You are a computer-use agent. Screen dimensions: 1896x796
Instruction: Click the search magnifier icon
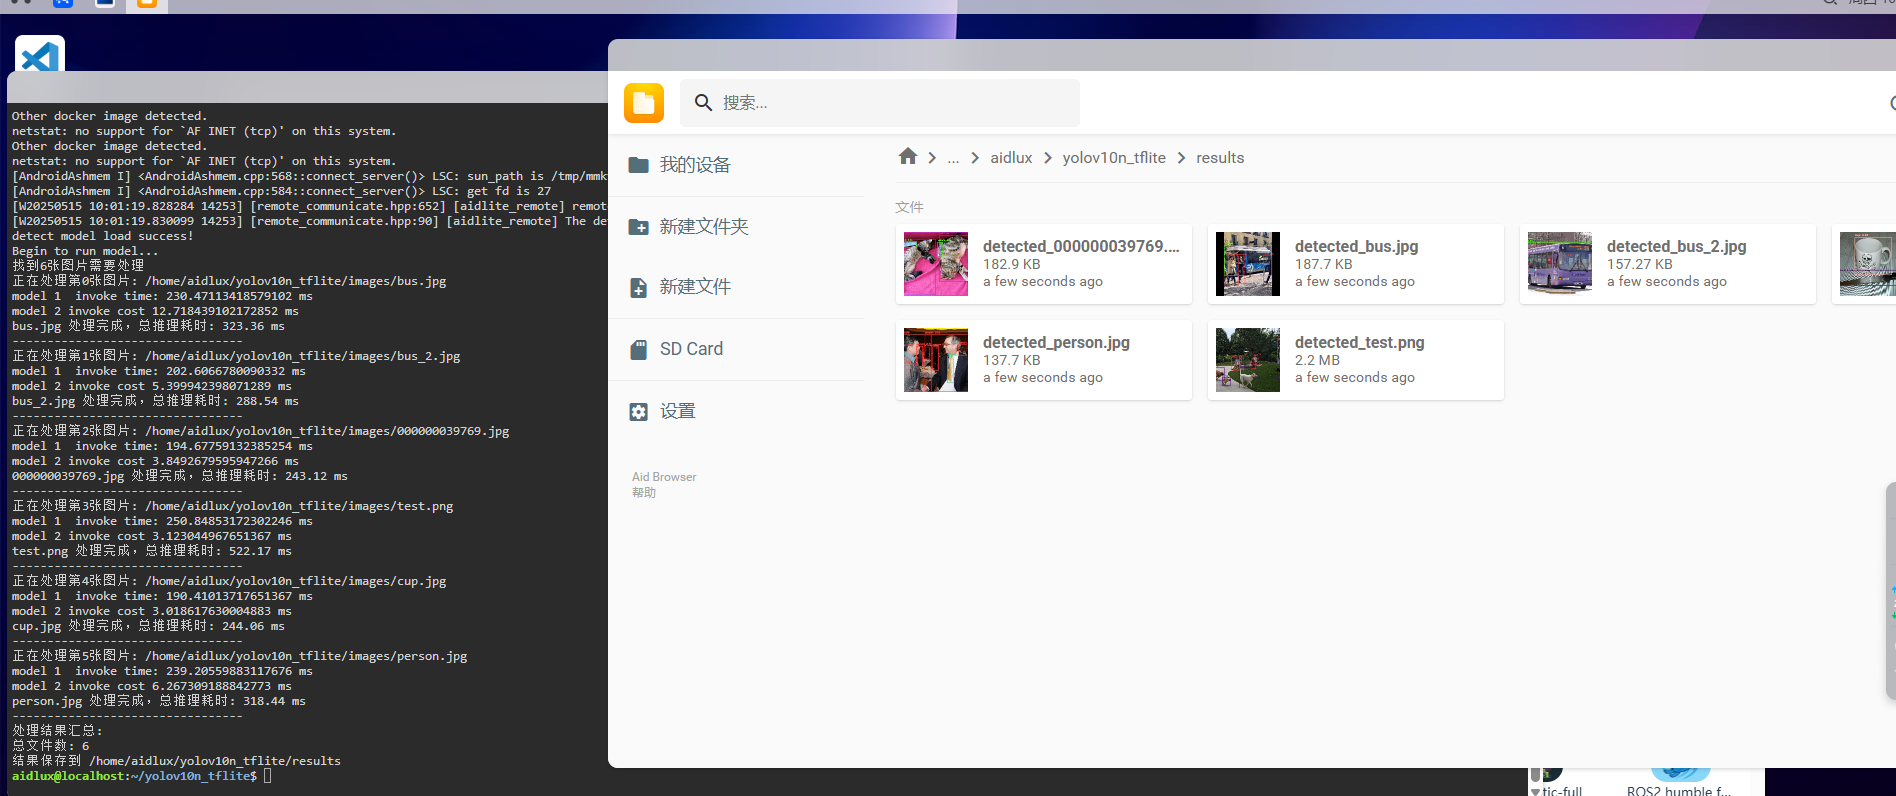point(703,103)
